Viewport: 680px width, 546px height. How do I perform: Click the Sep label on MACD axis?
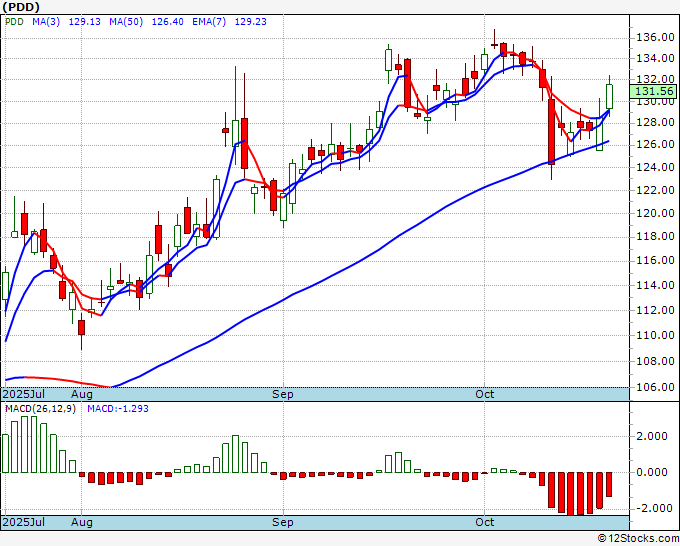283,522
